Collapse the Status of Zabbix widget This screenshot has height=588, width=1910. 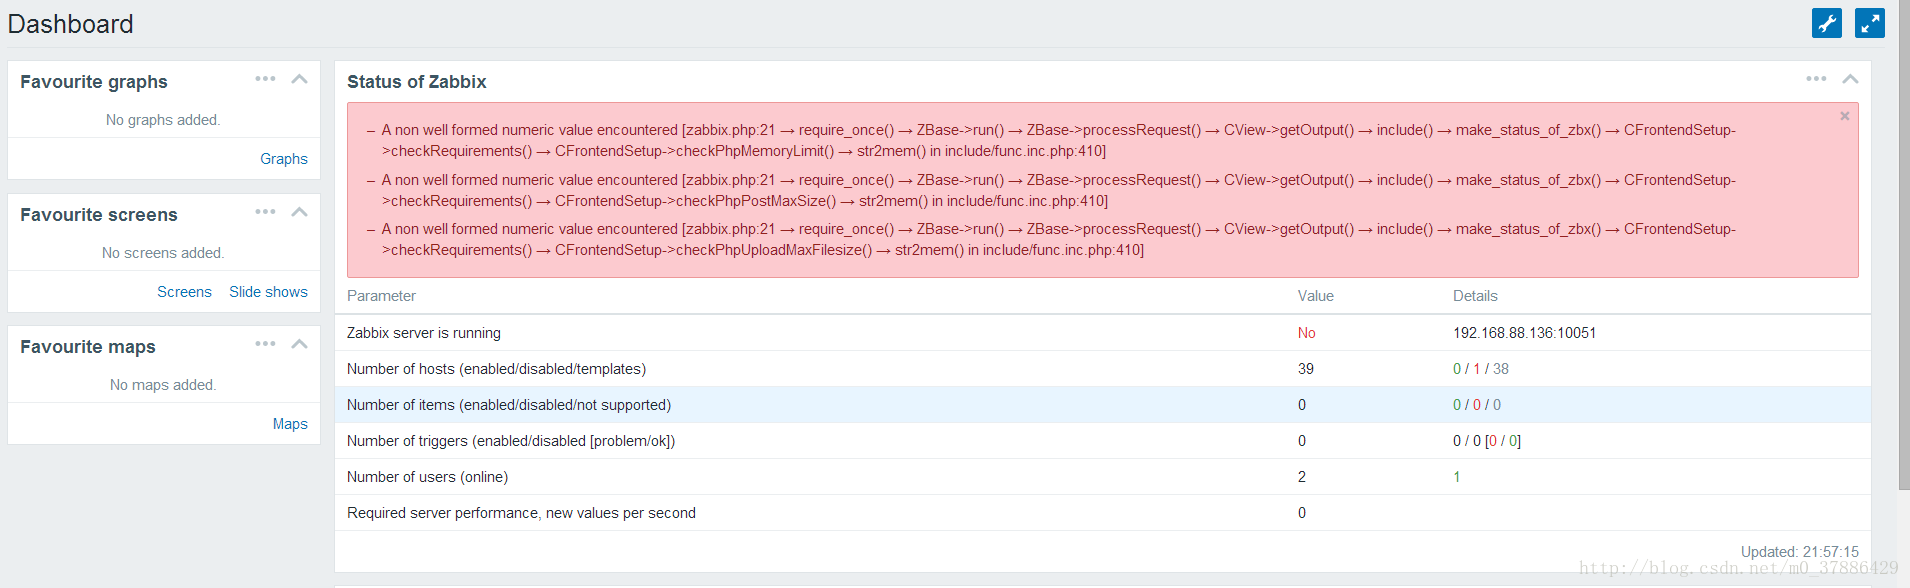coord(1850,79)
